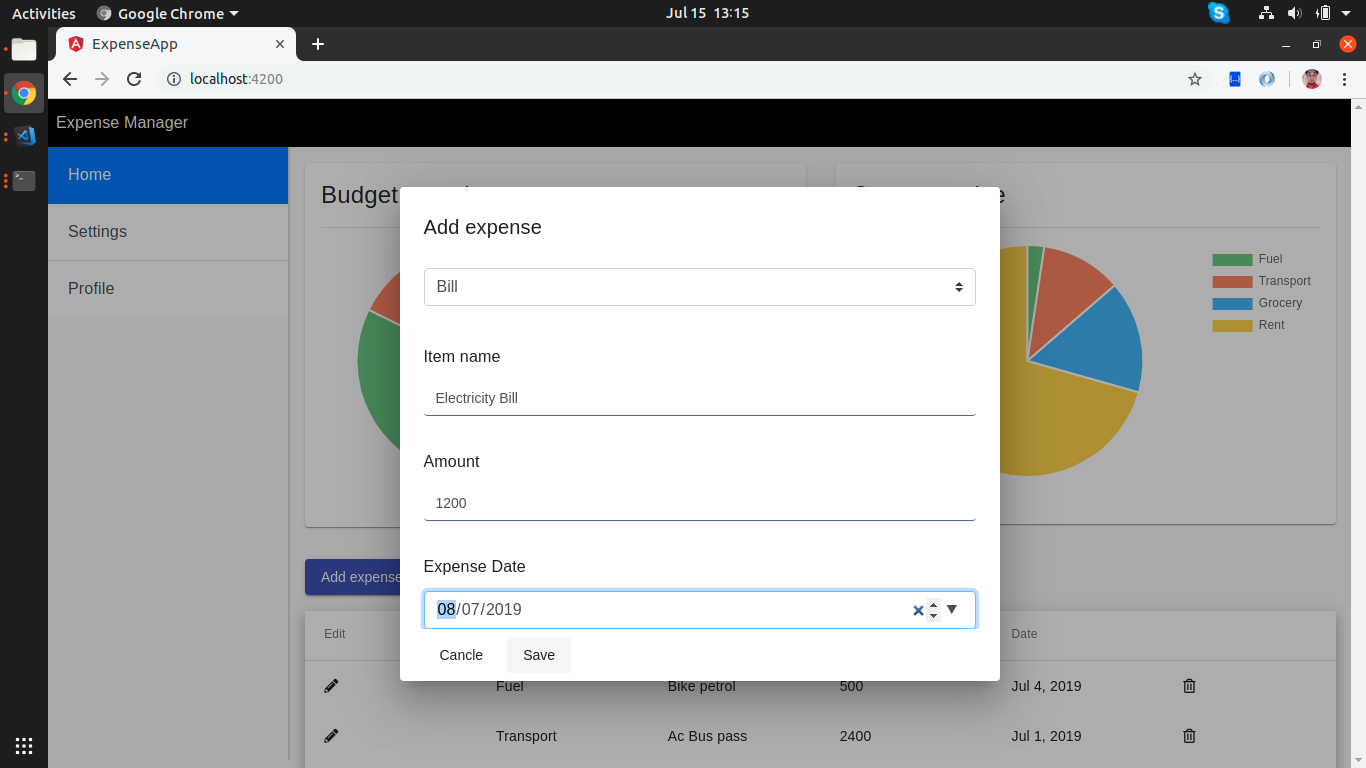Open Skype from the system tray
This screenshot has width=1366, height=768.
click(1218, 13)
